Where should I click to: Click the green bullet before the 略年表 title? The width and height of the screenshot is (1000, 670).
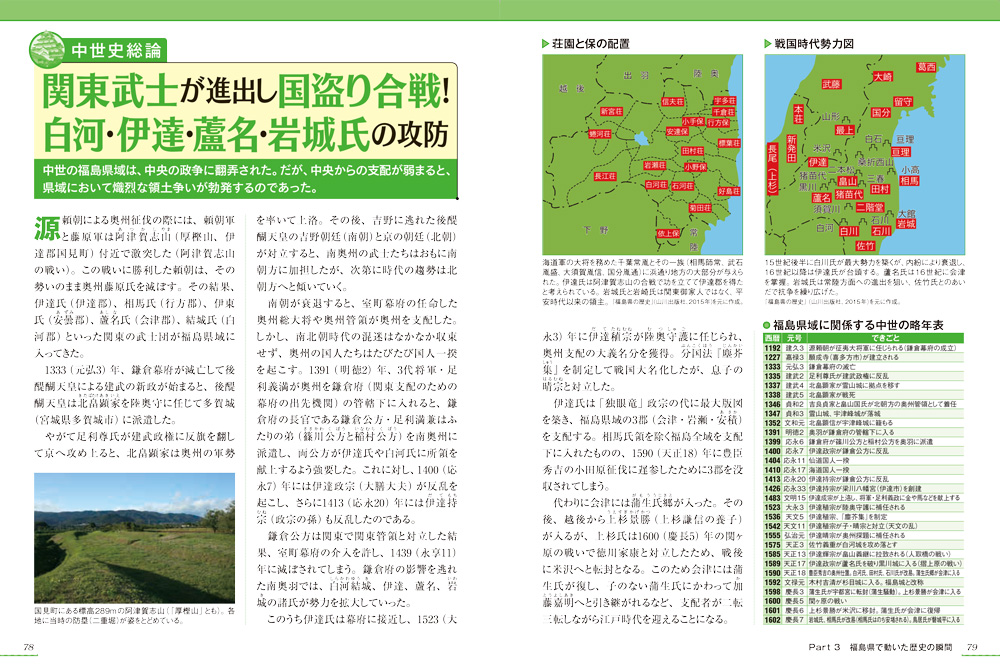pos(767,325)
